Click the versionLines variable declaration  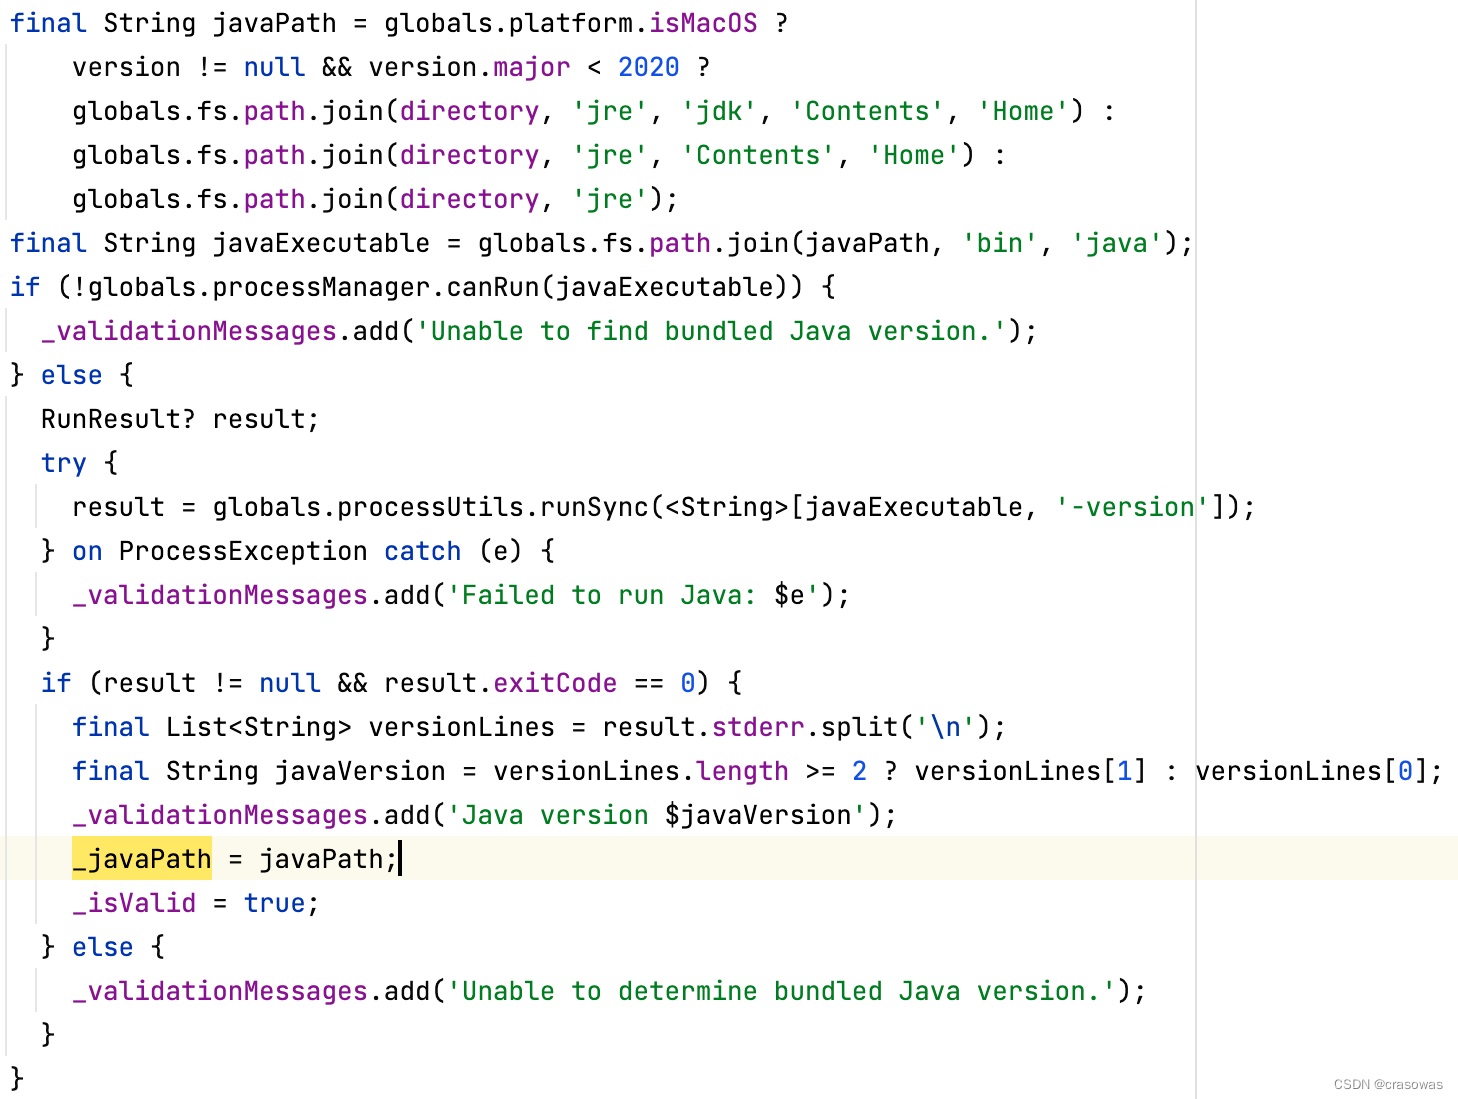pyautogui.click(x=461, y=727)
